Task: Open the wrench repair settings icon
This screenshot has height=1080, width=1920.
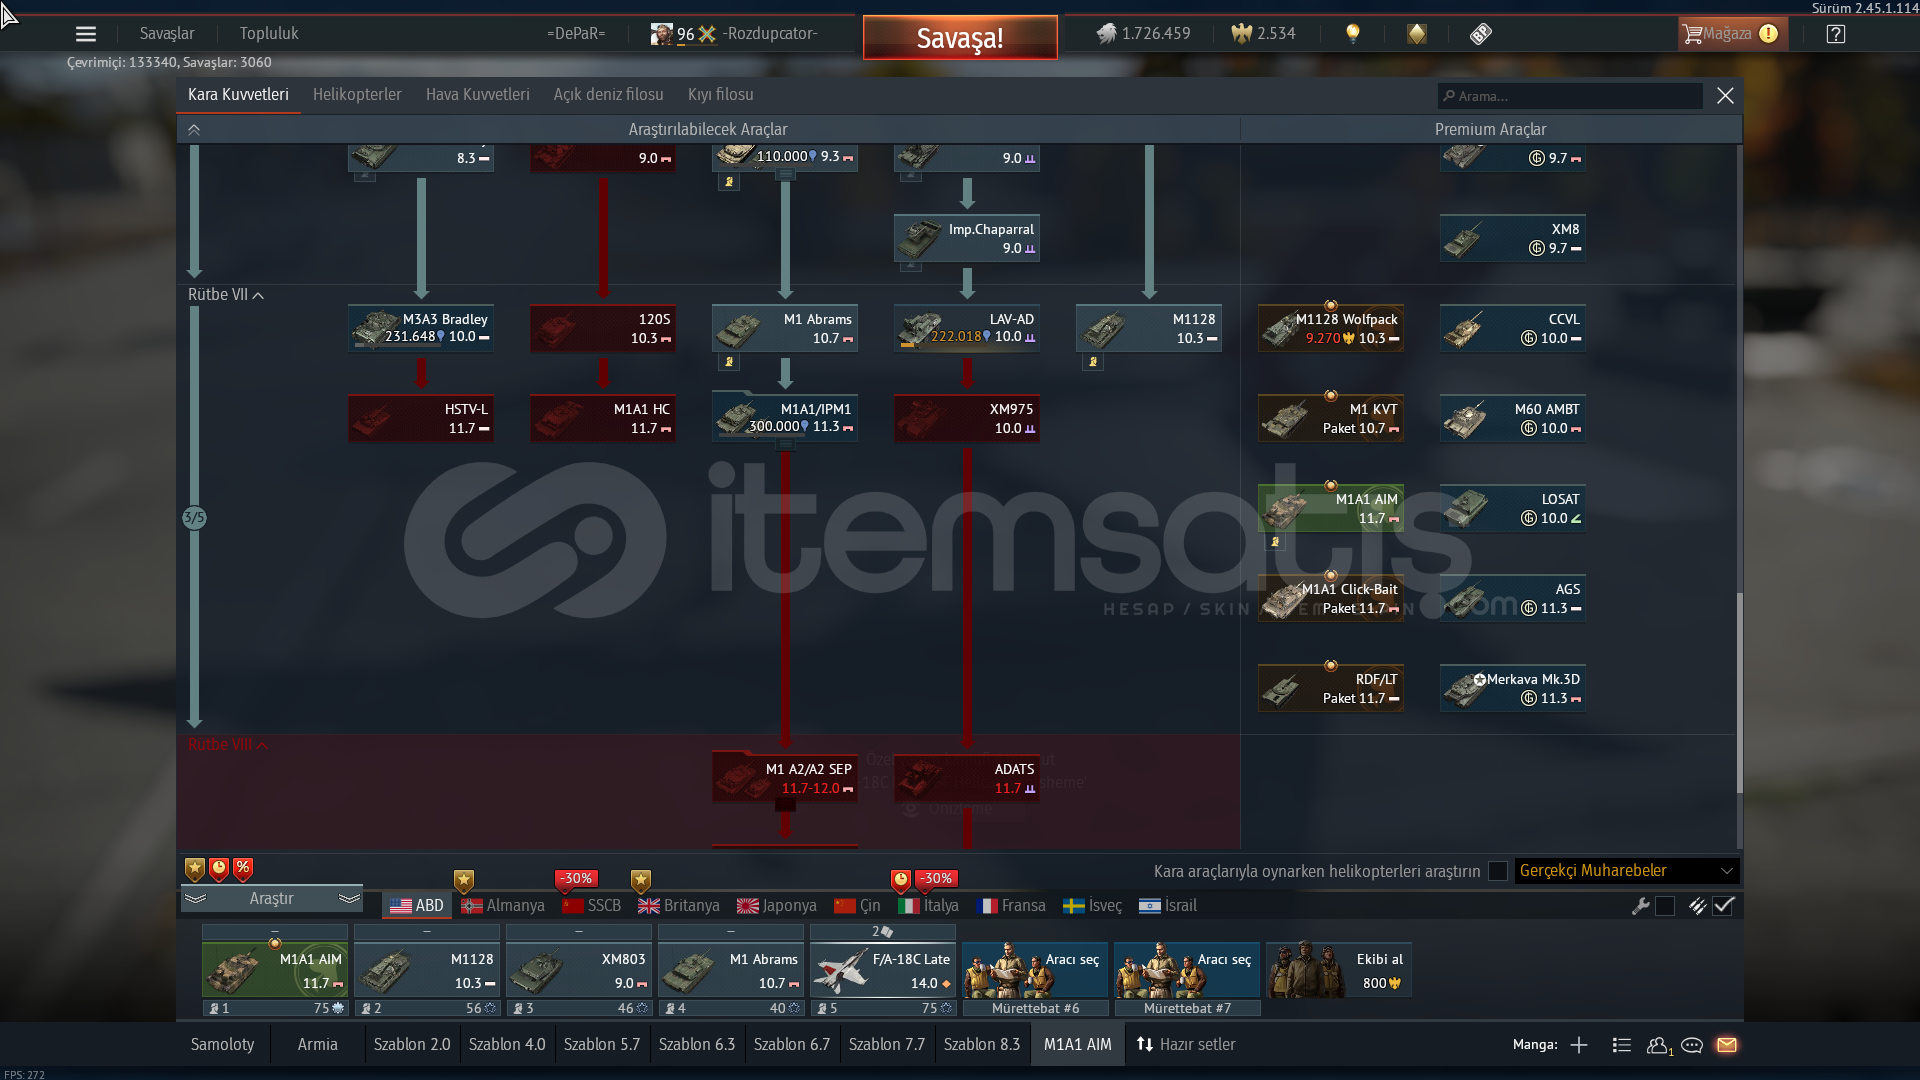Action: tap(1641, 906)
